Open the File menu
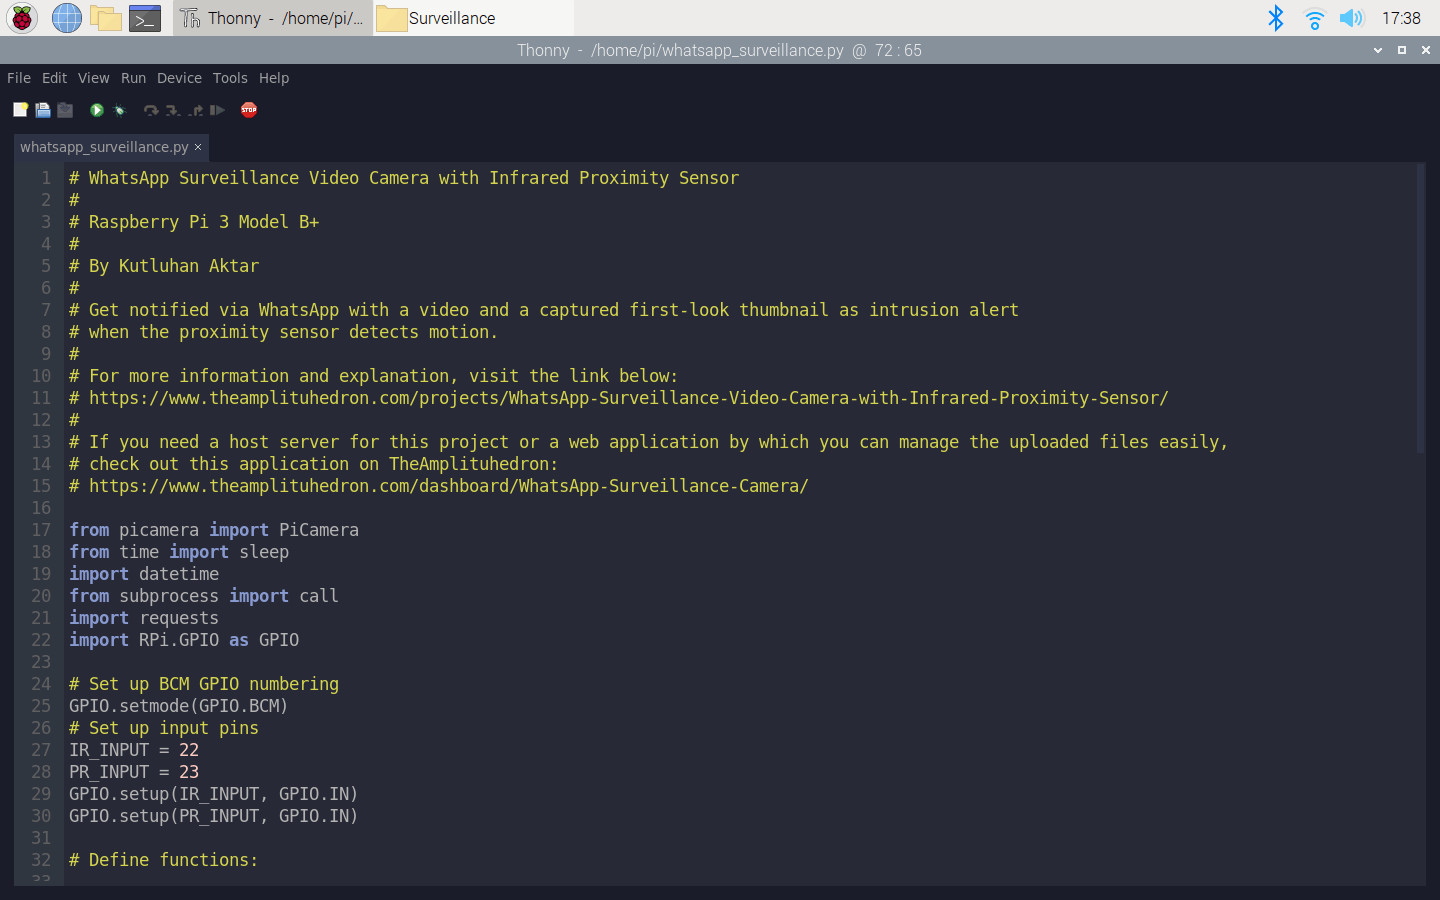The image size is (1440, 900). pyautogui.click(x=19, y=78)
